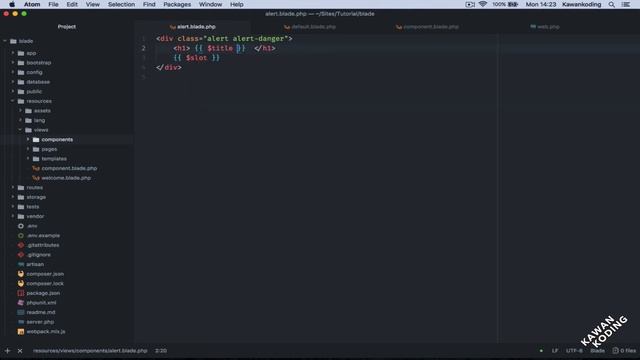Viewport: 640px width, 360px height.
Task: Switch to the web.php tab
Action: (x=544, y=27)
